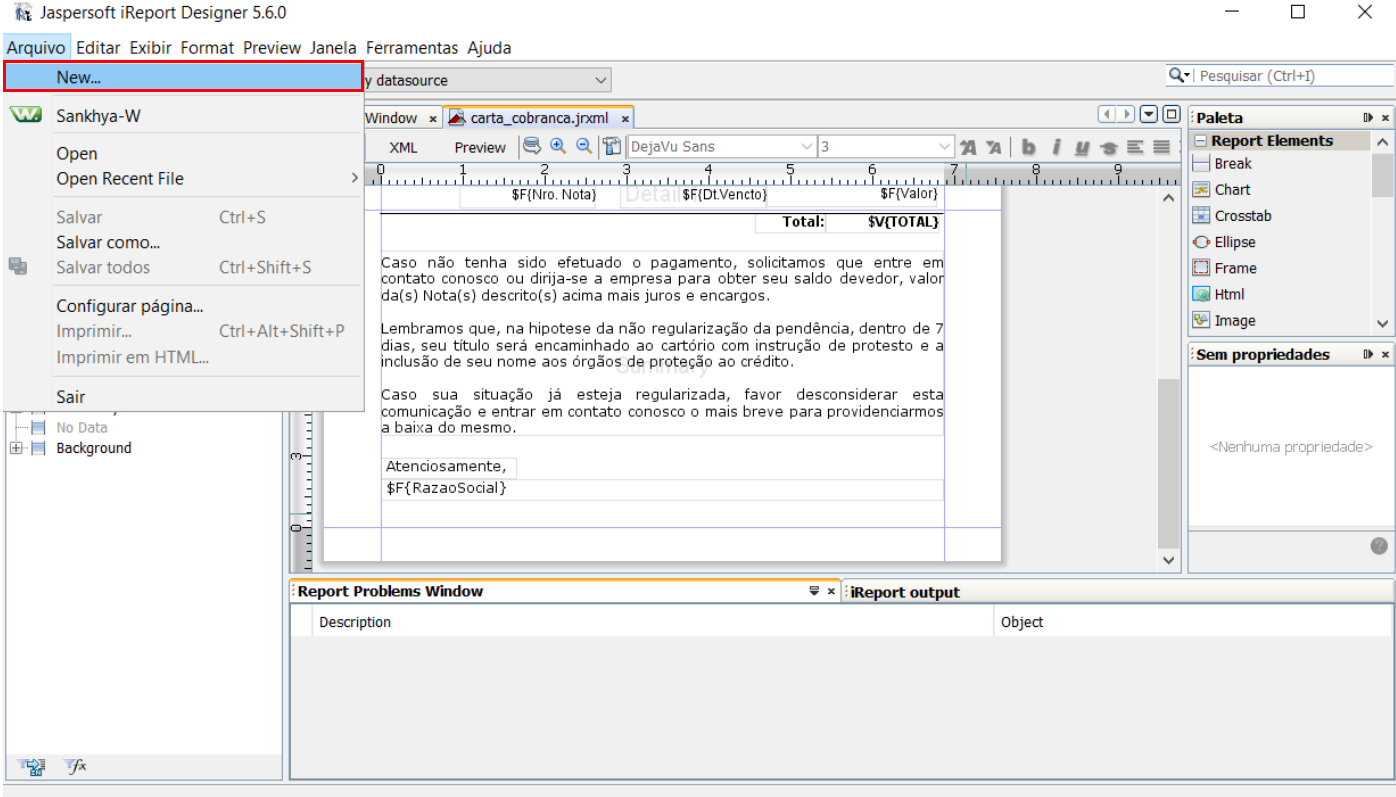Select the Break palette element

[x=1232, y=164]
